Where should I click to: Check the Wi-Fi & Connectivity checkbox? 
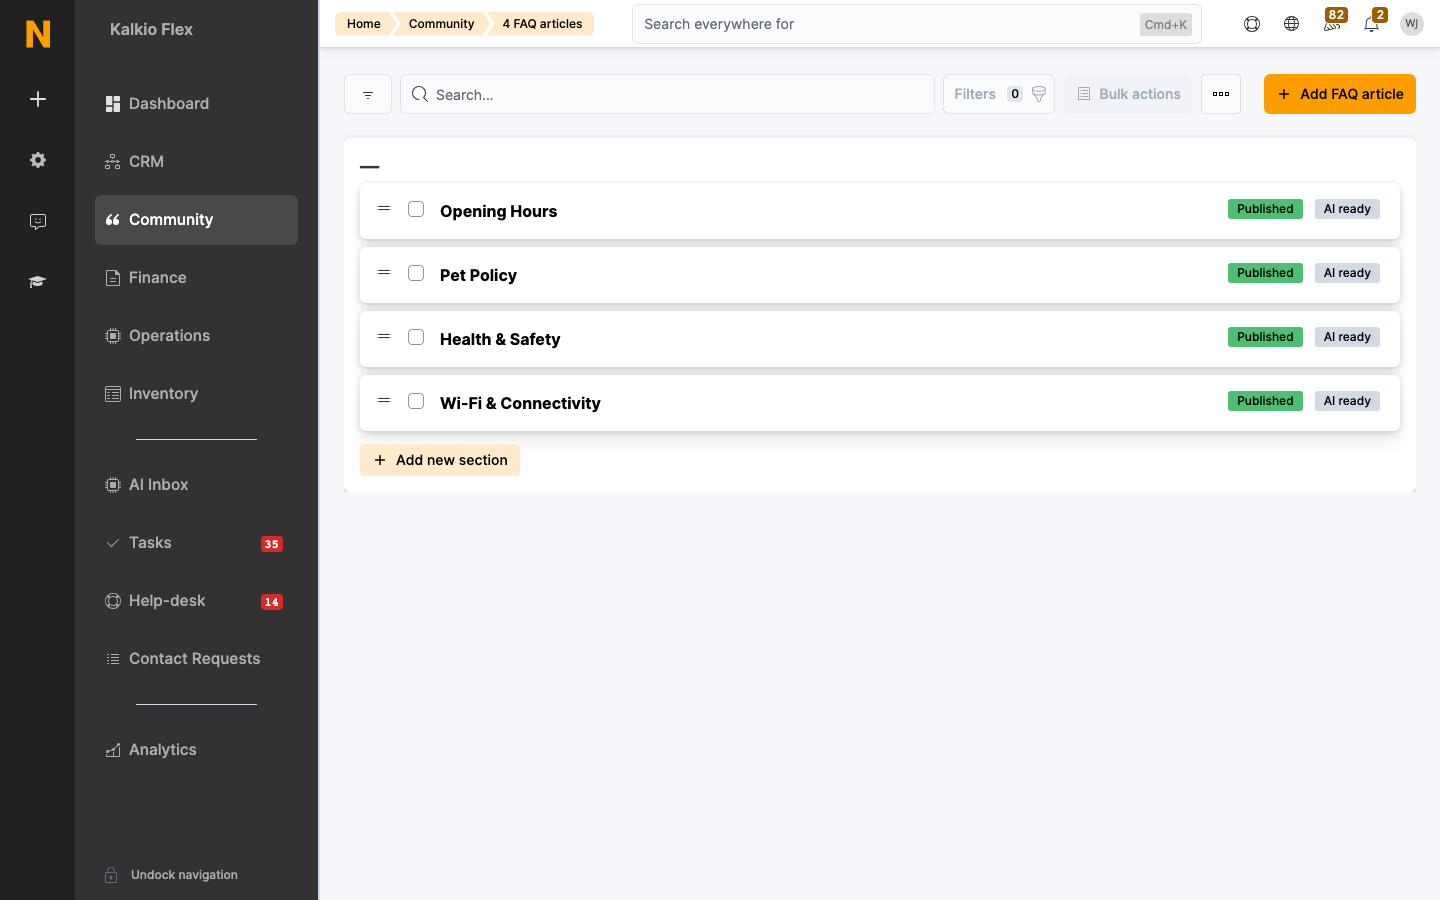[x=416, y=401]
